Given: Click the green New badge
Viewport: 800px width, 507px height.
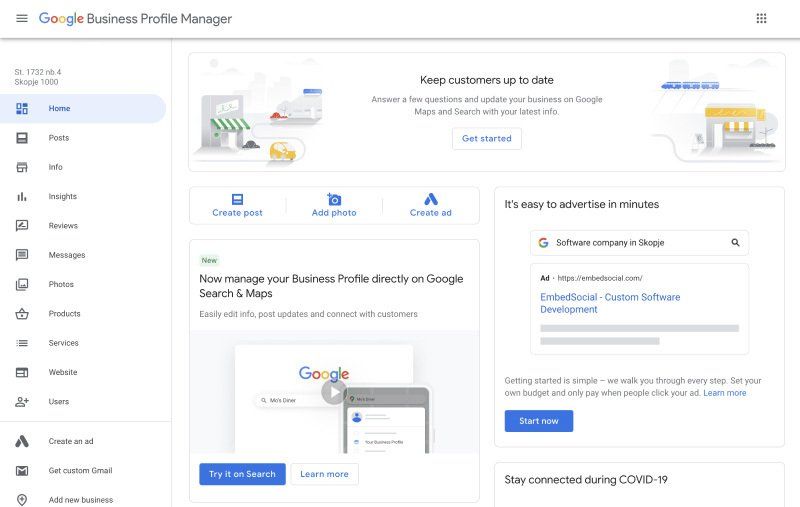Looking at the screenshot, I should 209,260.
